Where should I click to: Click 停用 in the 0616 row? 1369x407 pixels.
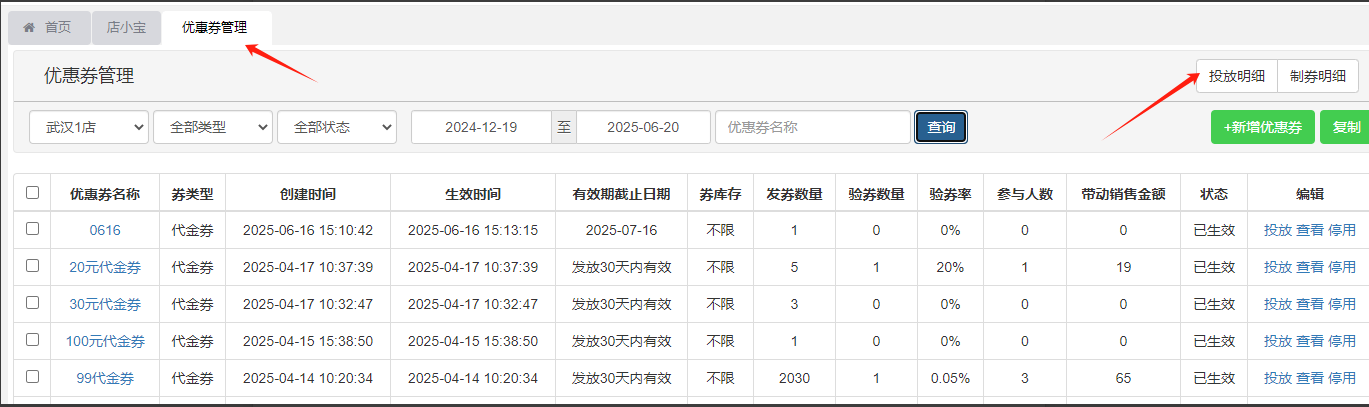(x=1342, y=230)
